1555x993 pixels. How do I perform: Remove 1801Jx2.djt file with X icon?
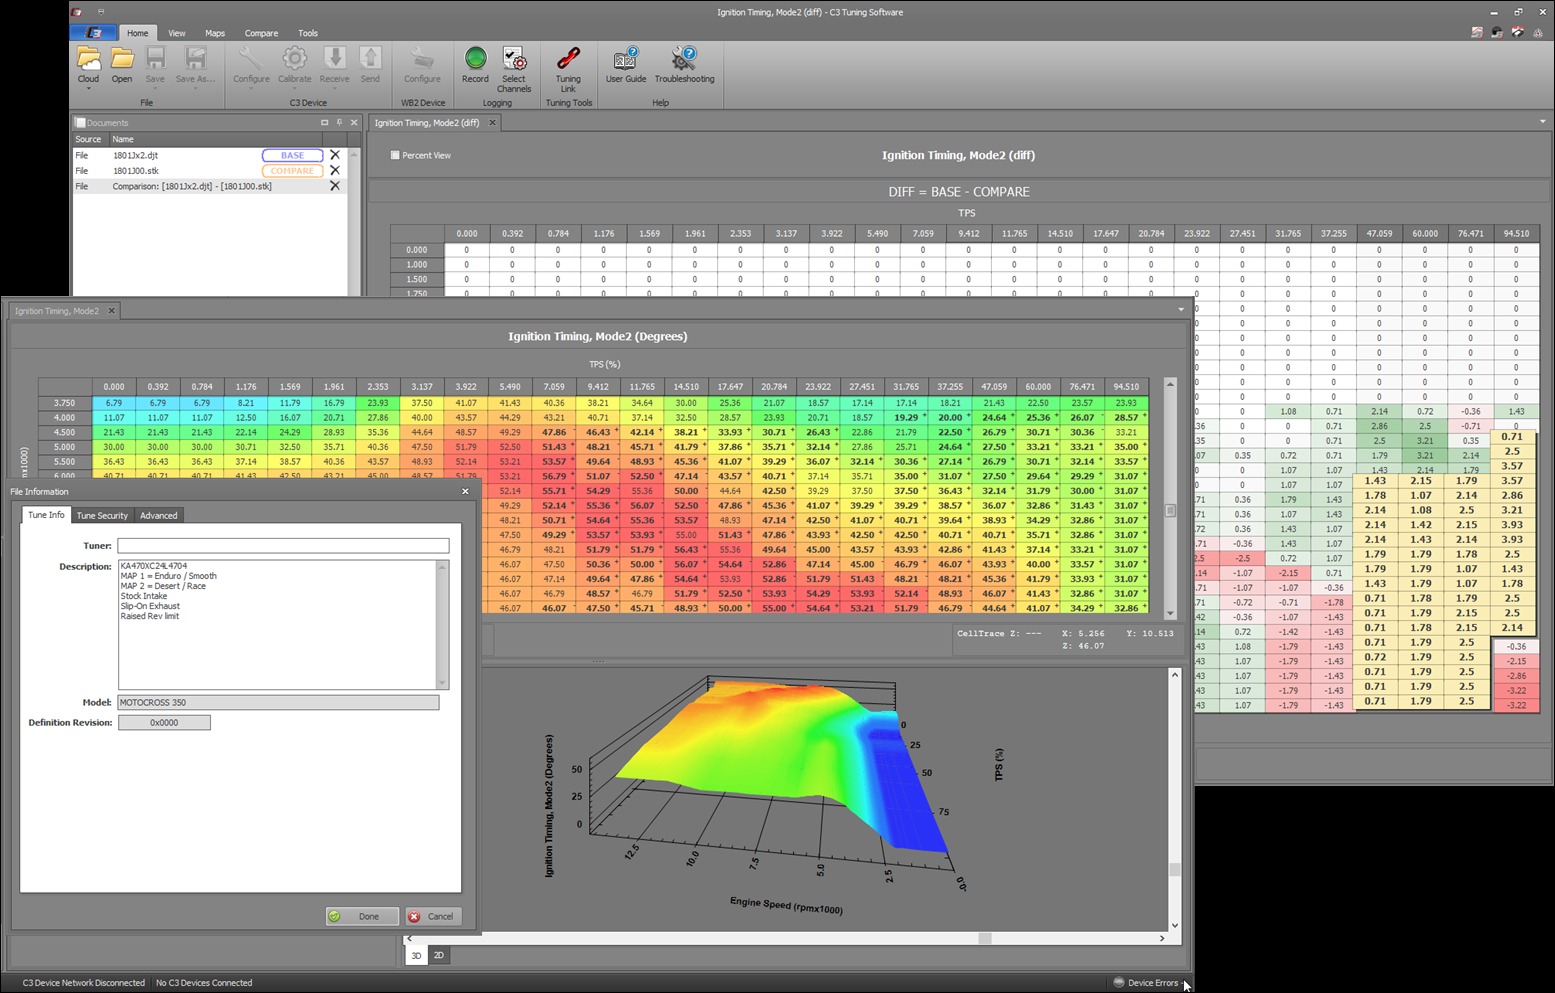tap(335, 155)
